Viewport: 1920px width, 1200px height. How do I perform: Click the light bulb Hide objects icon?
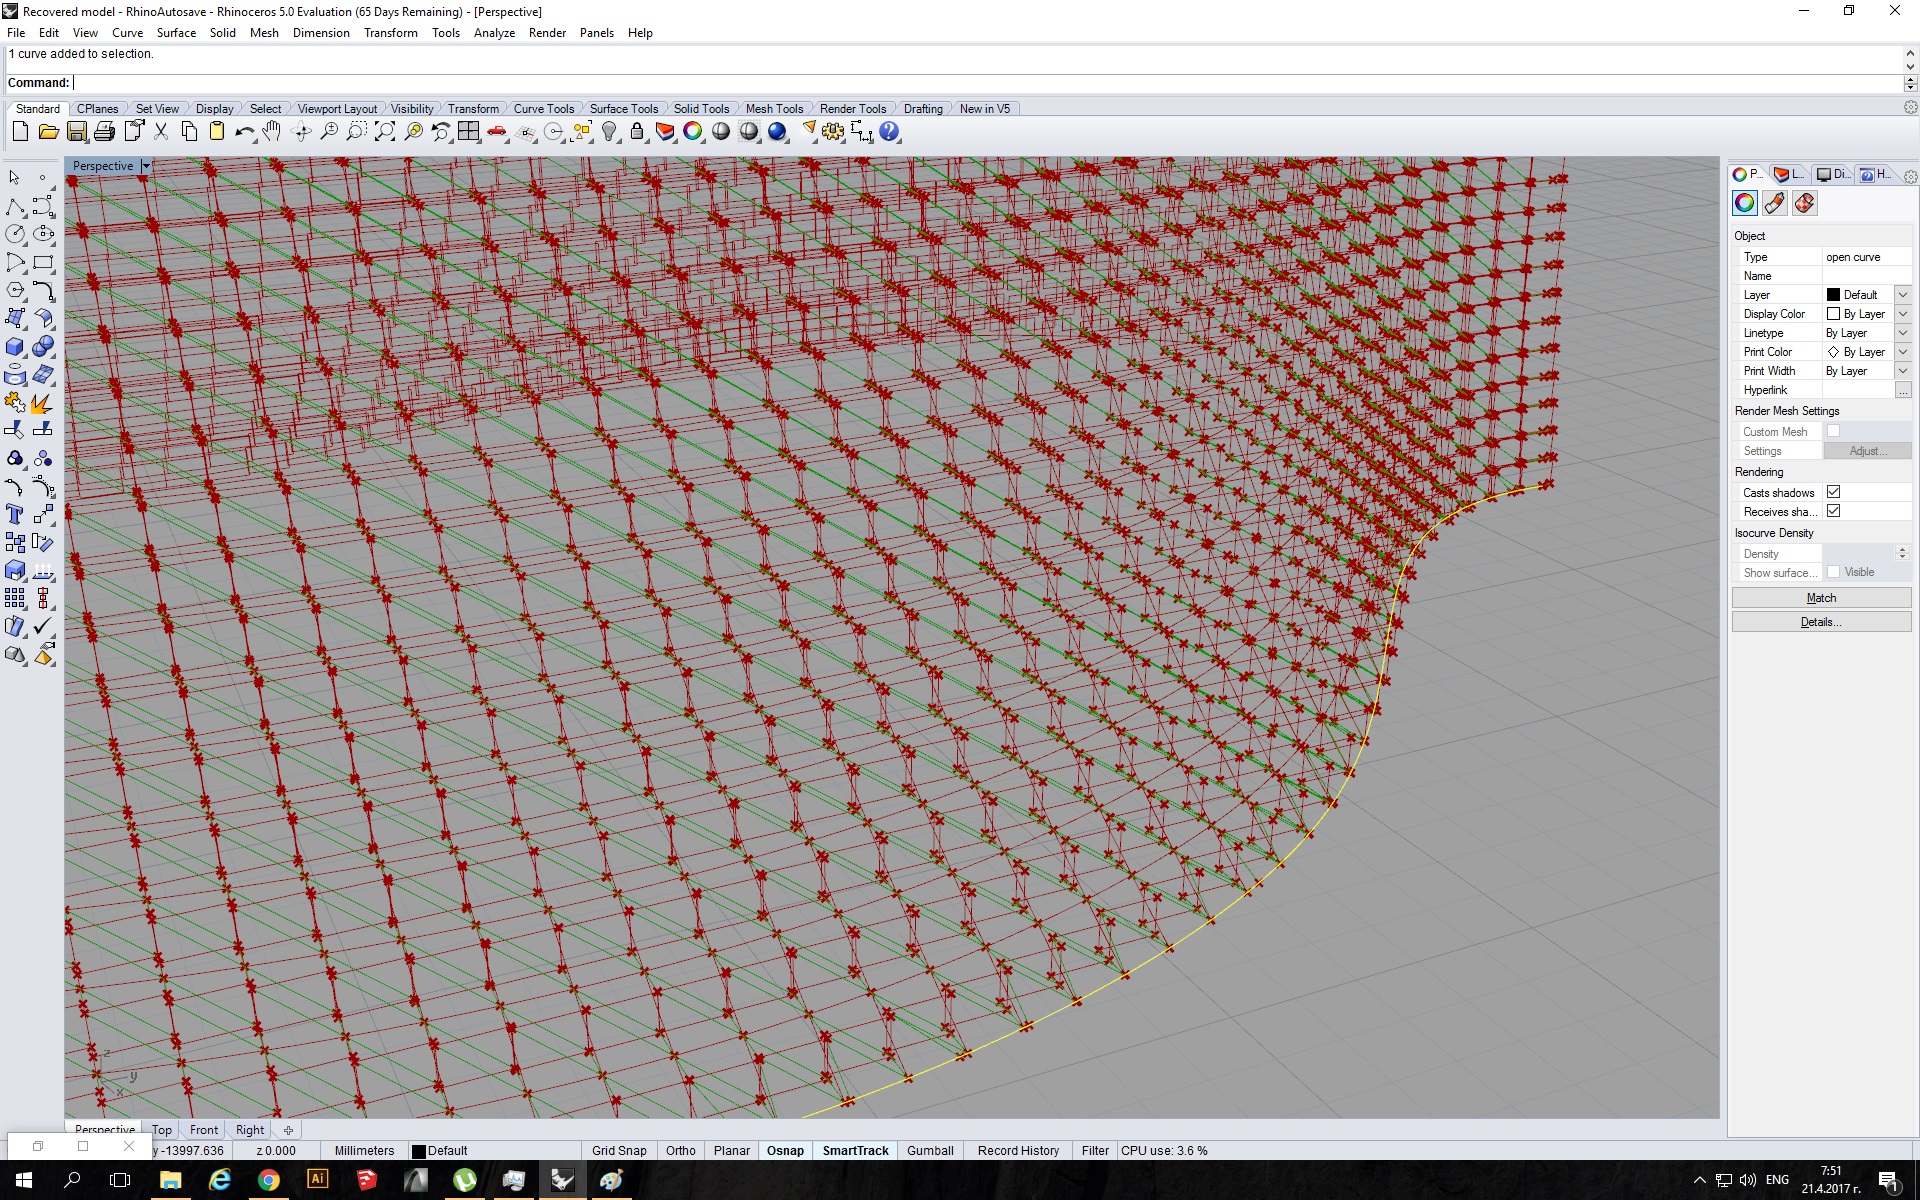pos(609,131)
